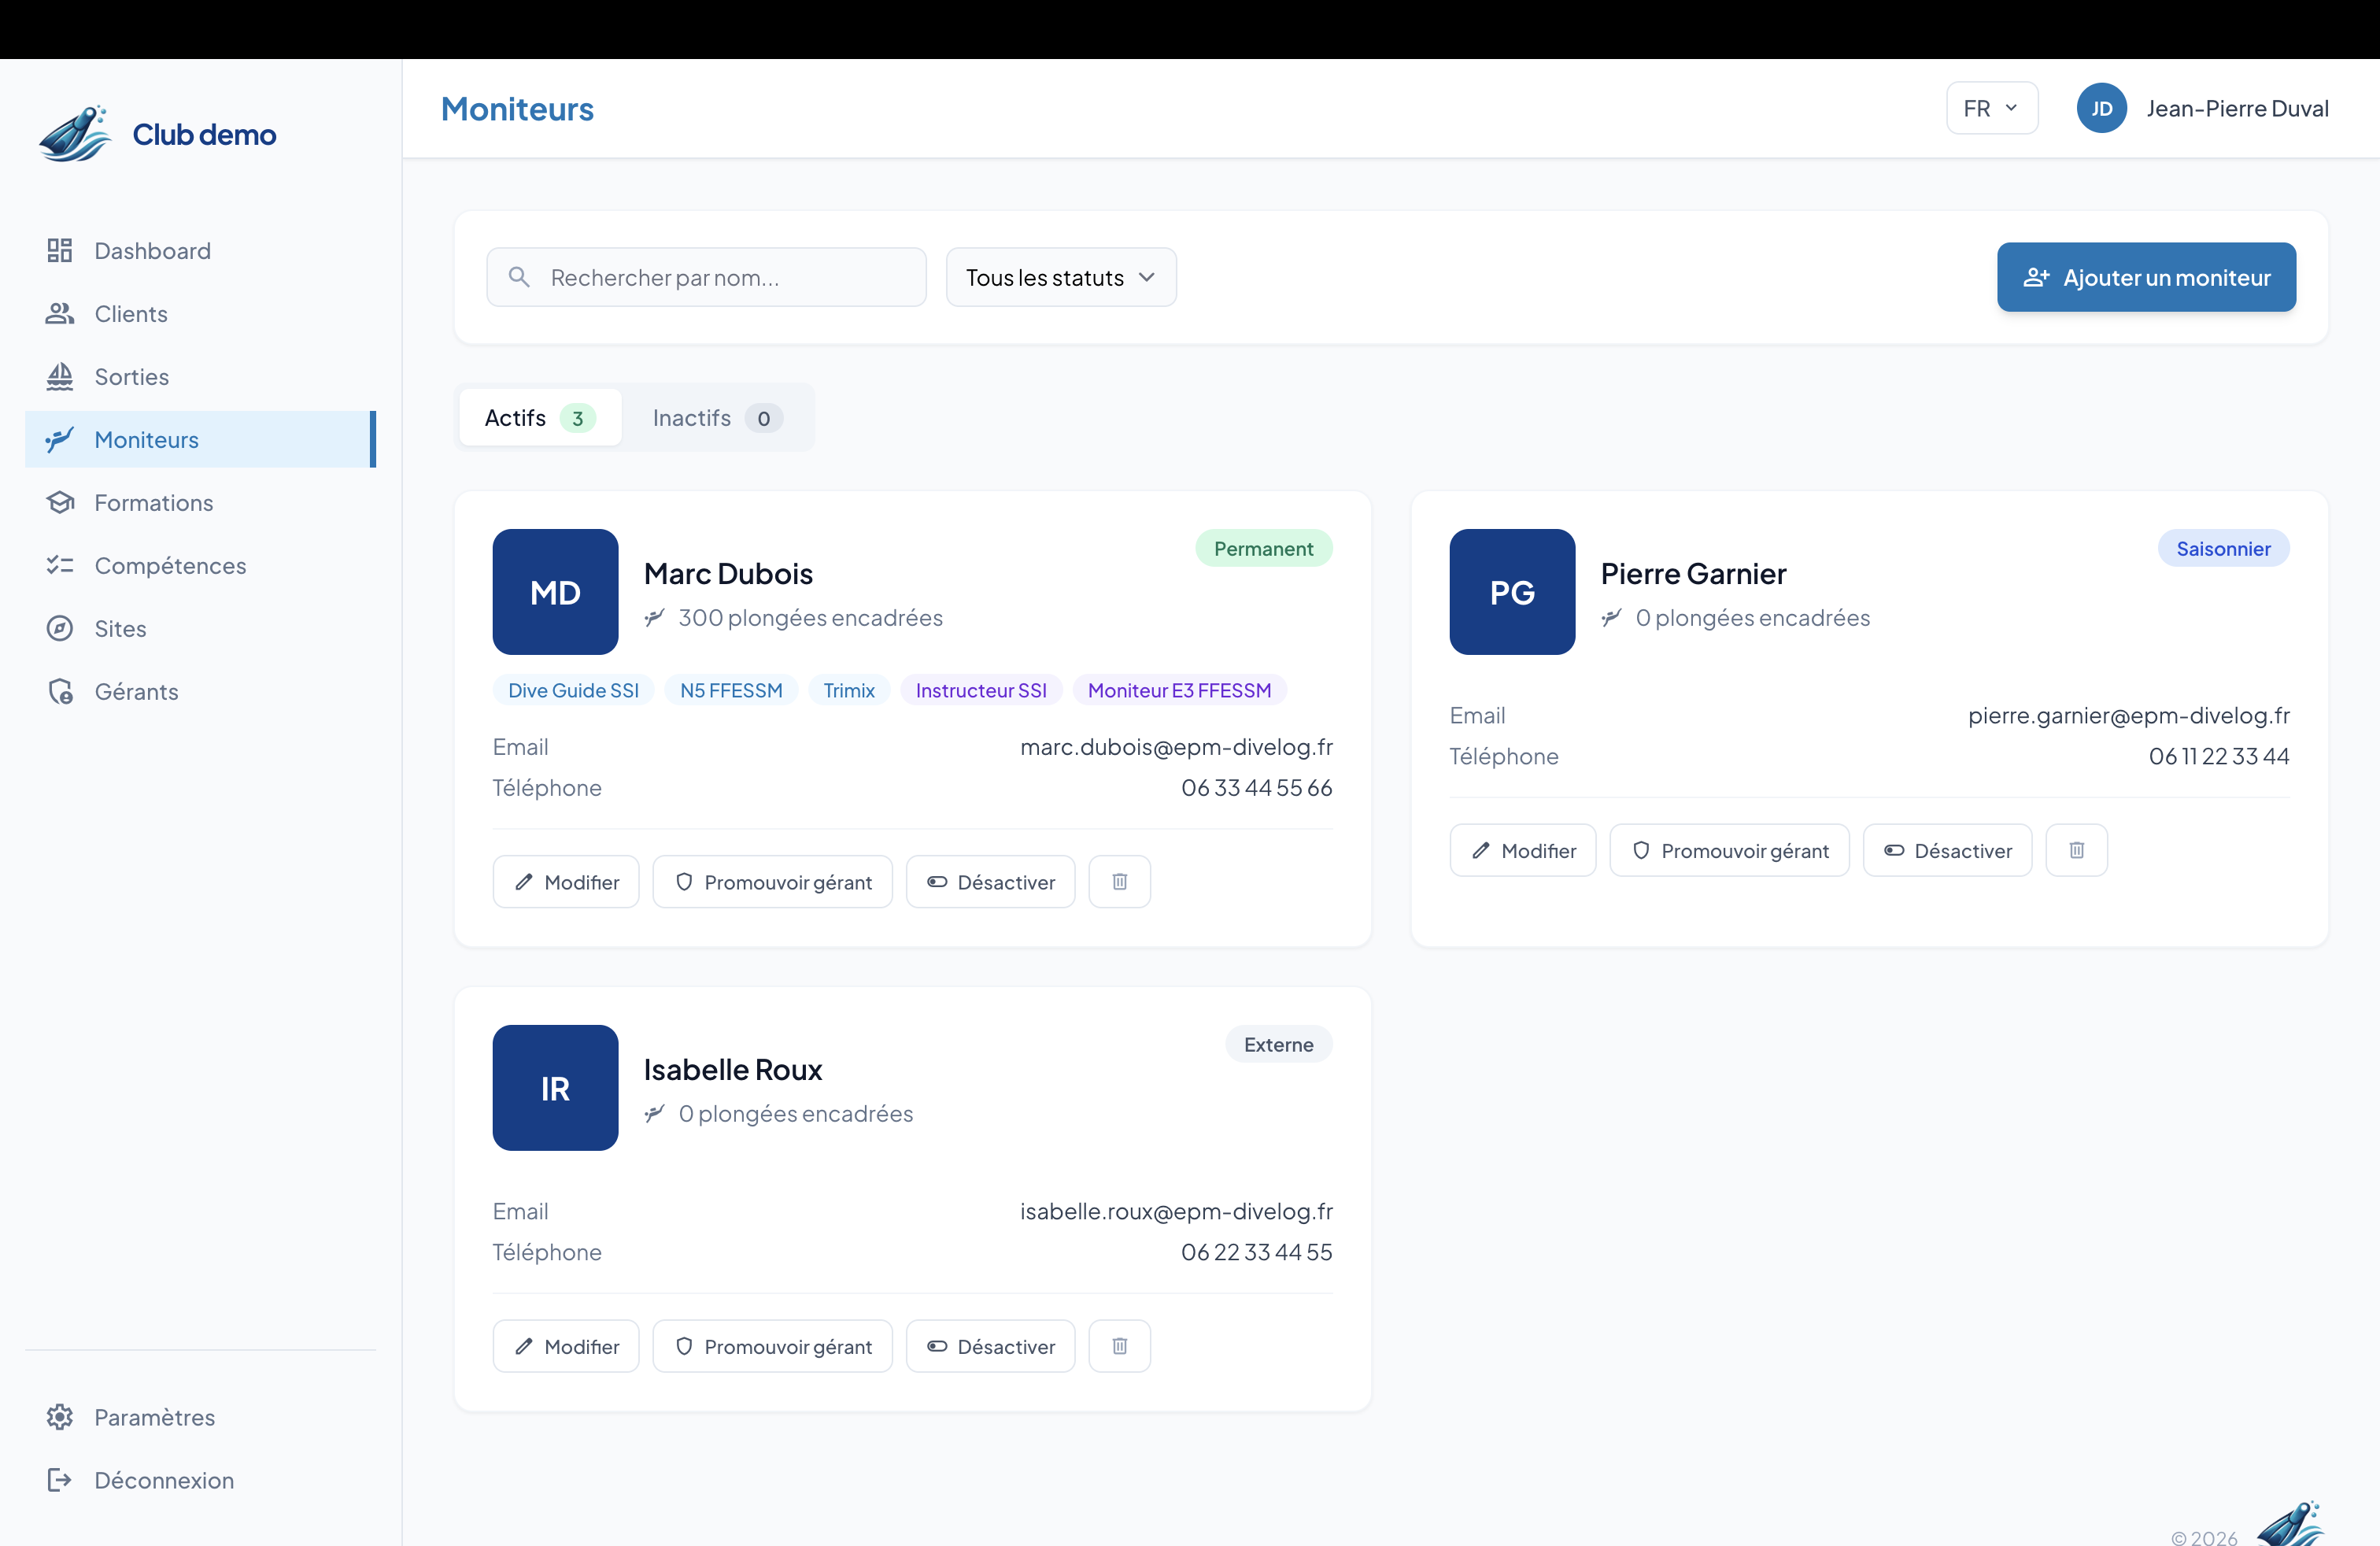2380x1546 pixels.
Task: Switch to the Inactifs tab
Action: tap(716, 418)
